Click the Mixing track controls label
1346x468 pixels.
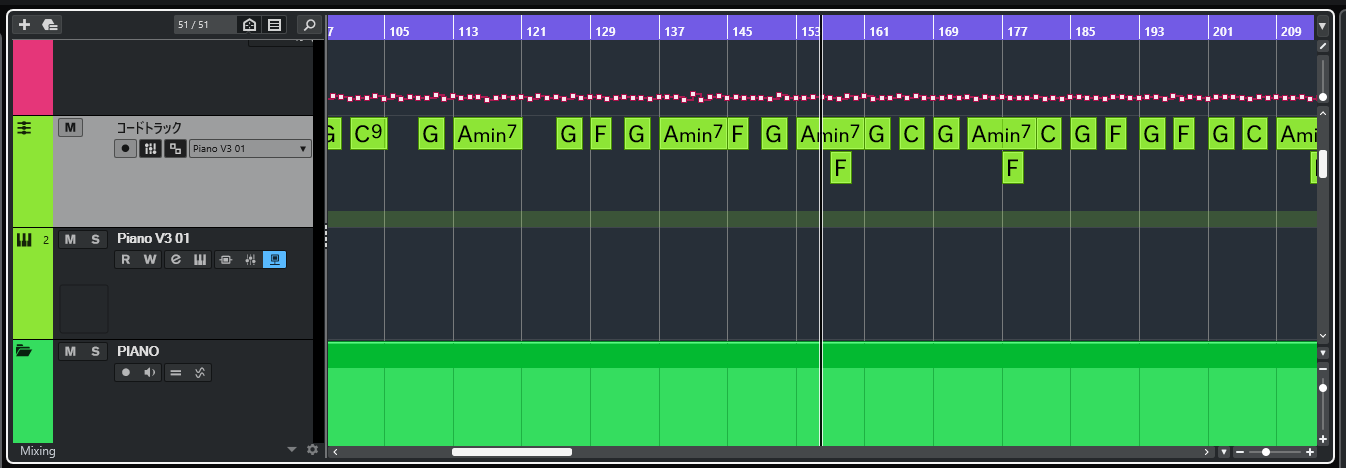(38, 451)
